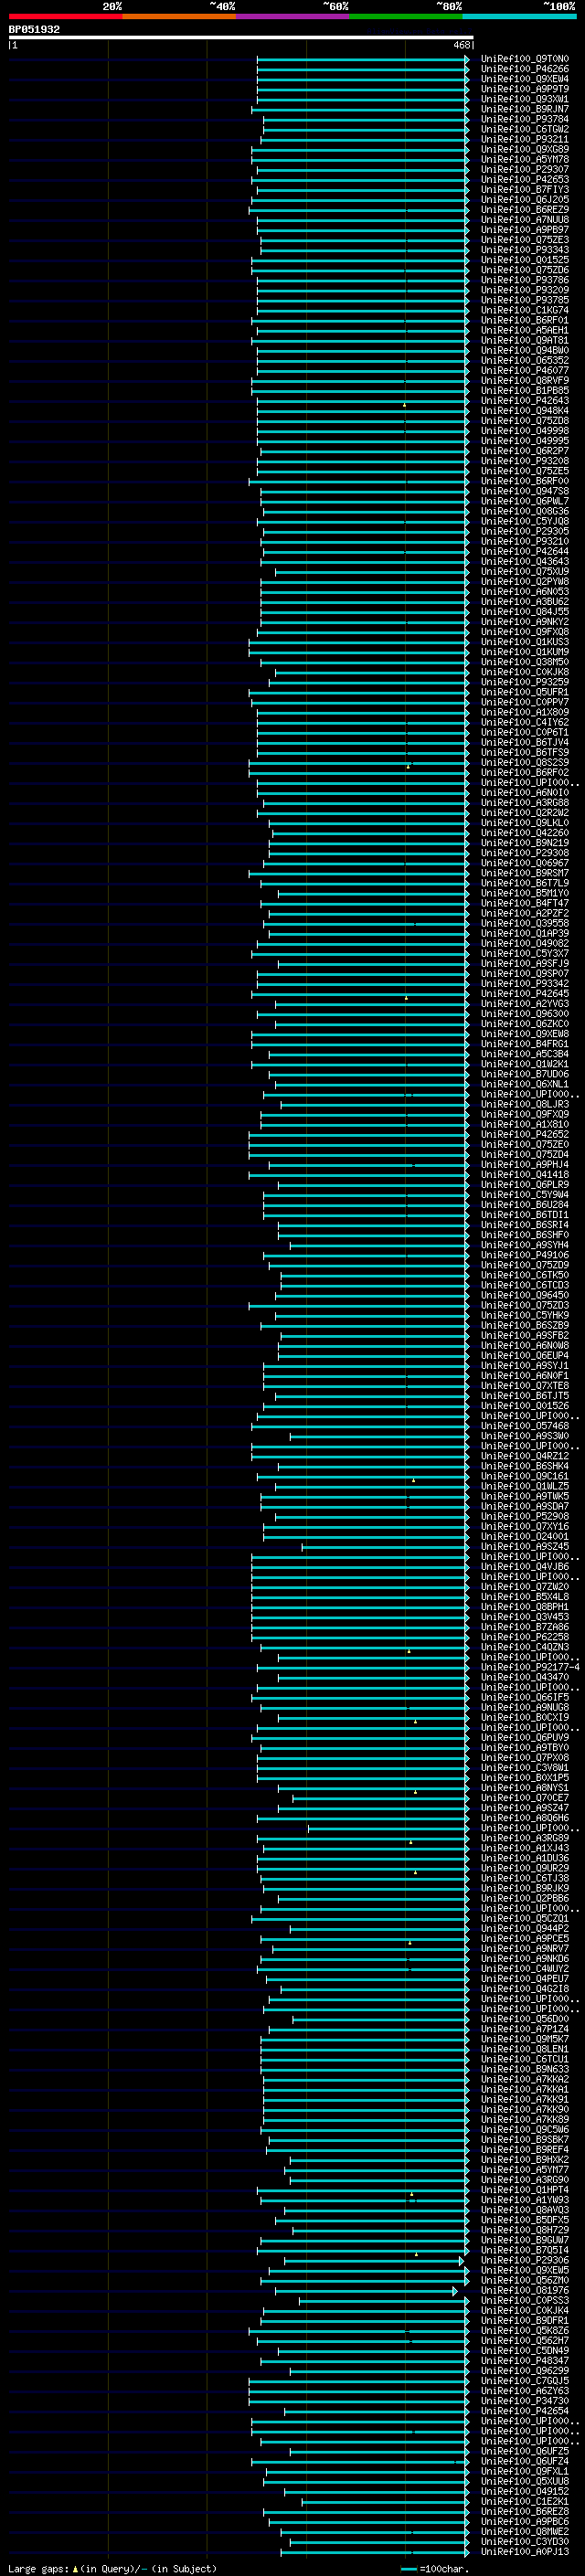Click the UniRef100_C1KG74 label
This screenshot has width=585, height=2576.
524,310
